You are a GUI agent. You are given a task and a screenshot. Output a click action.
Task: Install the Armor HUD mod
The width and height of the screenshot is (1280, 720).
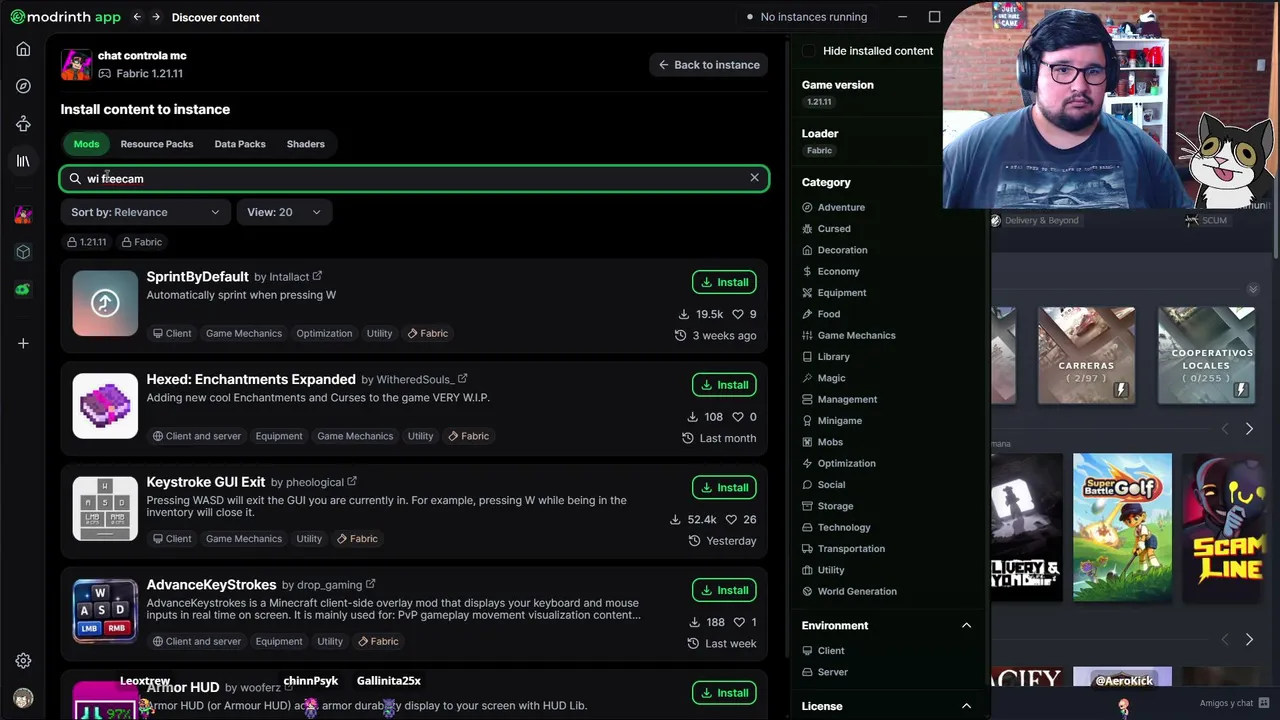(x=724, y=693)
